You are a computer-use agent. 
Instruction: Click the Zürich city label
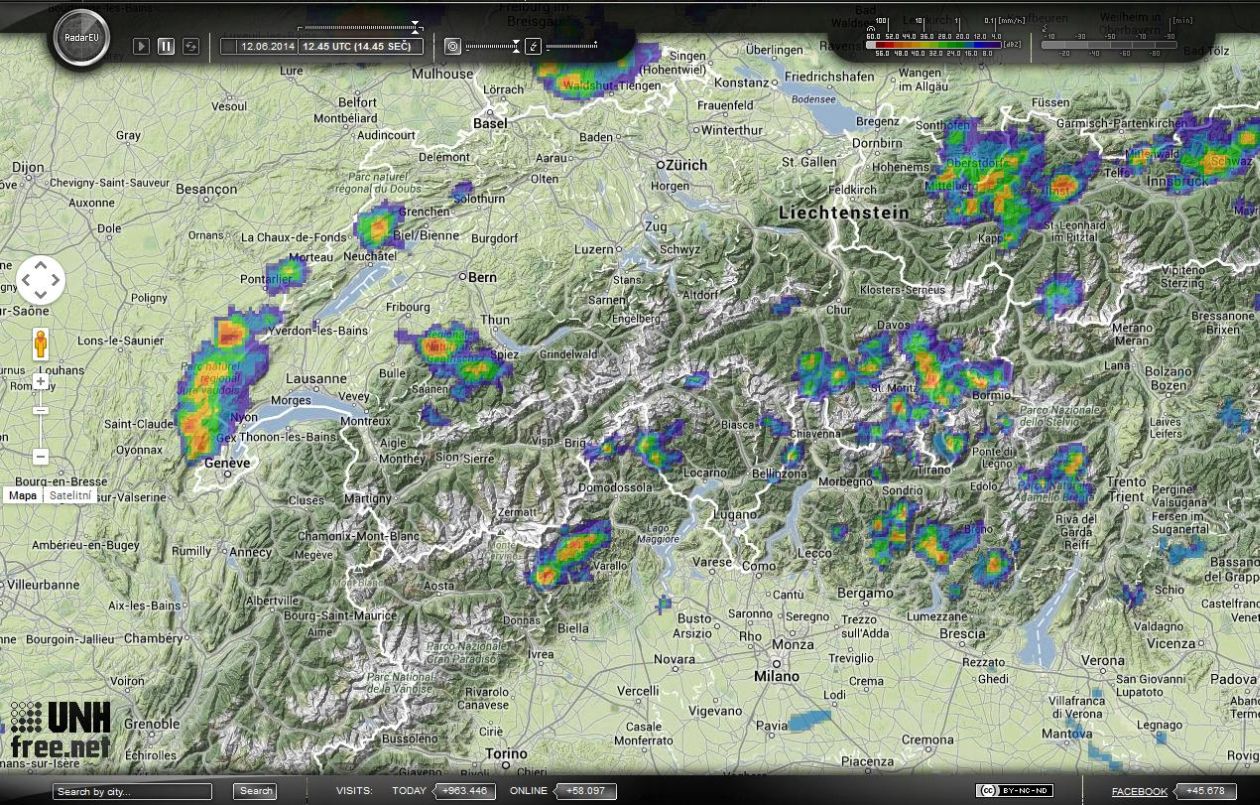pyautogui.click(x=686, y=164)
